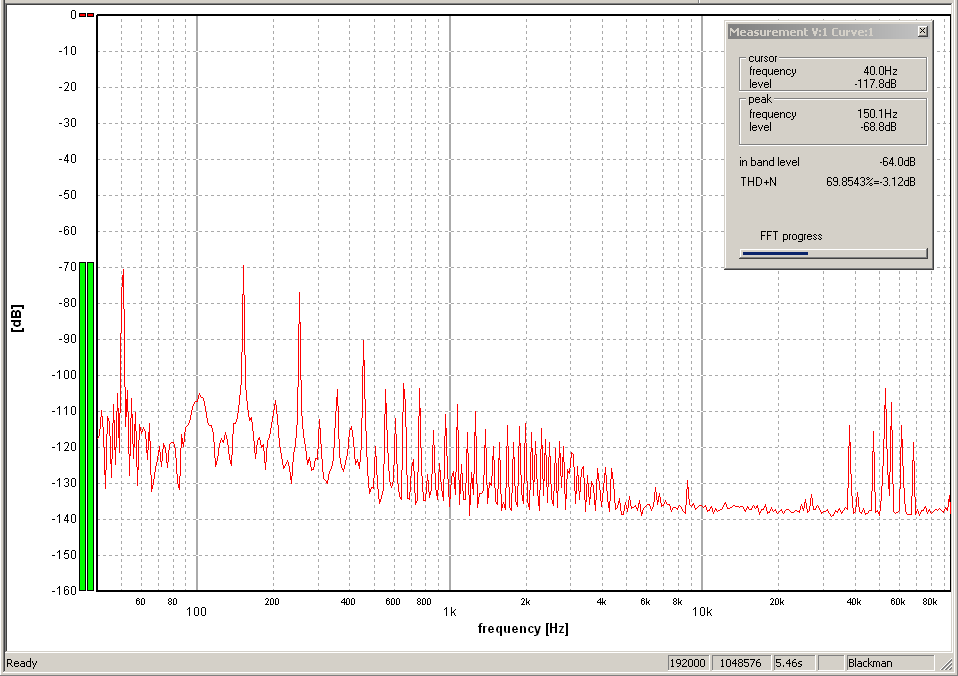Click the frequency [Hz] axis label
The image size is (958, 676).
point(522,629)
